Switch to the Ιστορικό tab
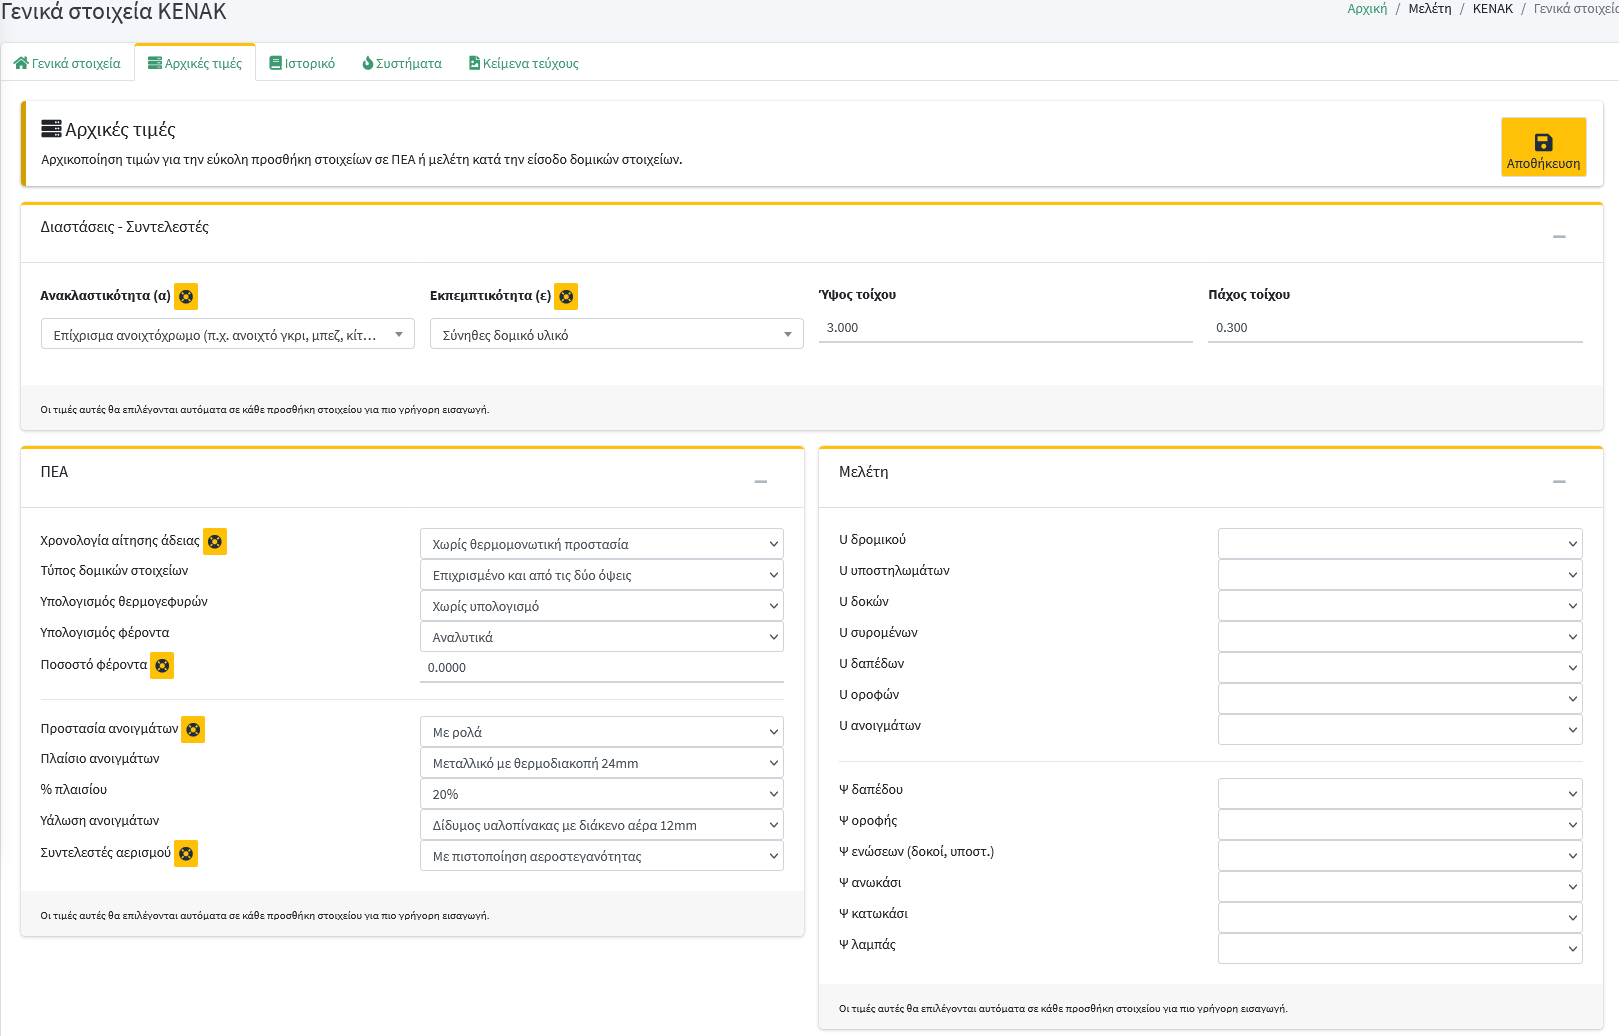Viewport: 1619px width, 1036px height. 302,63
